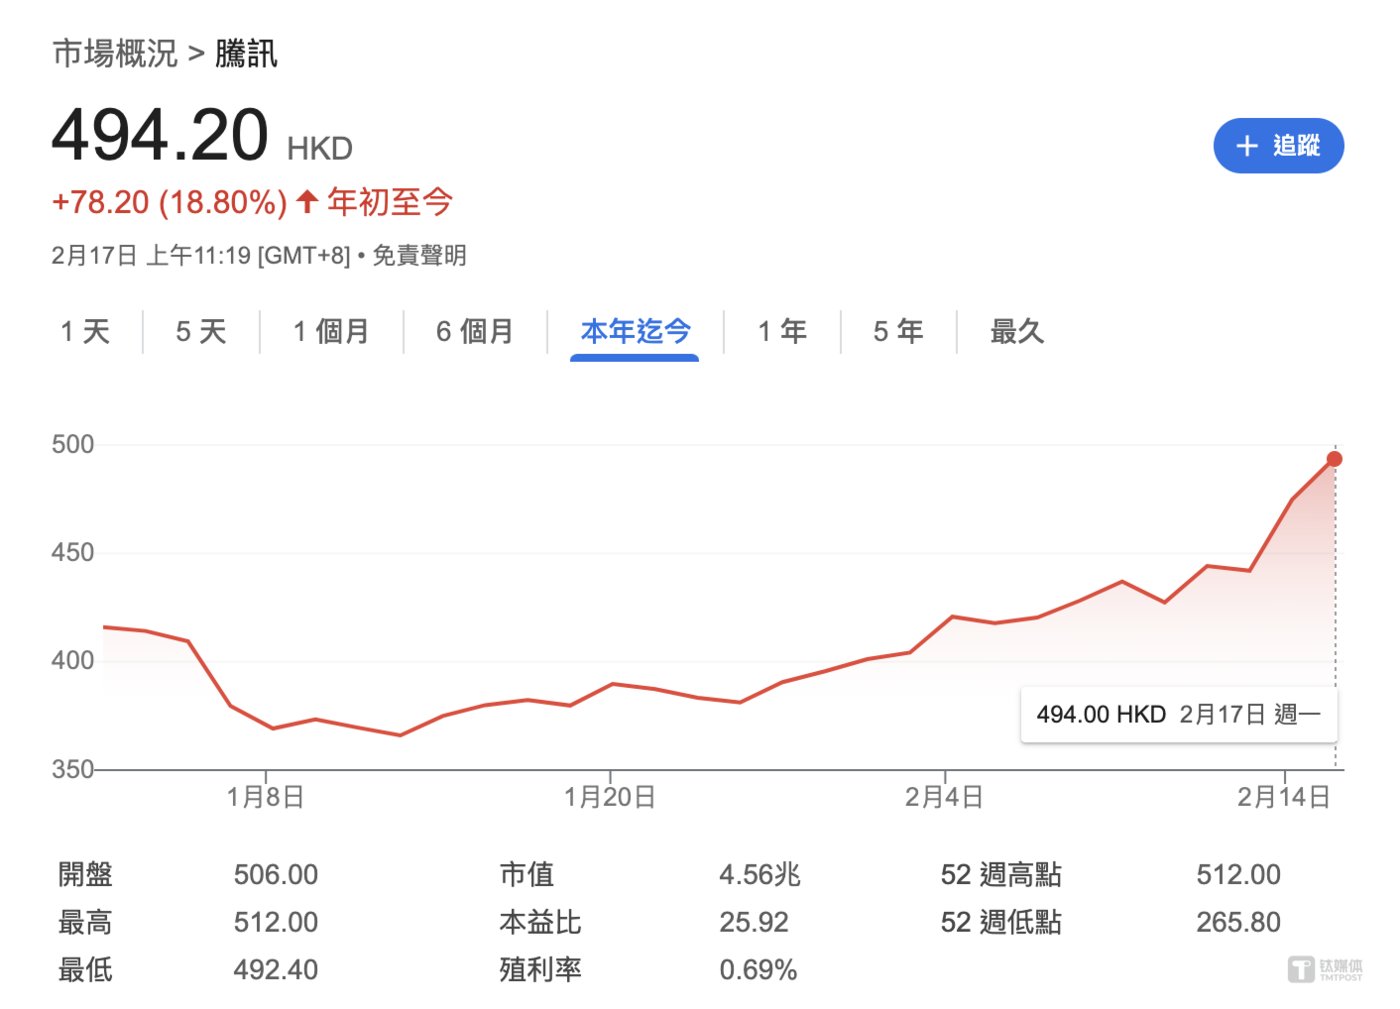Select the 本年迄今 tab
1400x1009 pixels.
[635, 331]
